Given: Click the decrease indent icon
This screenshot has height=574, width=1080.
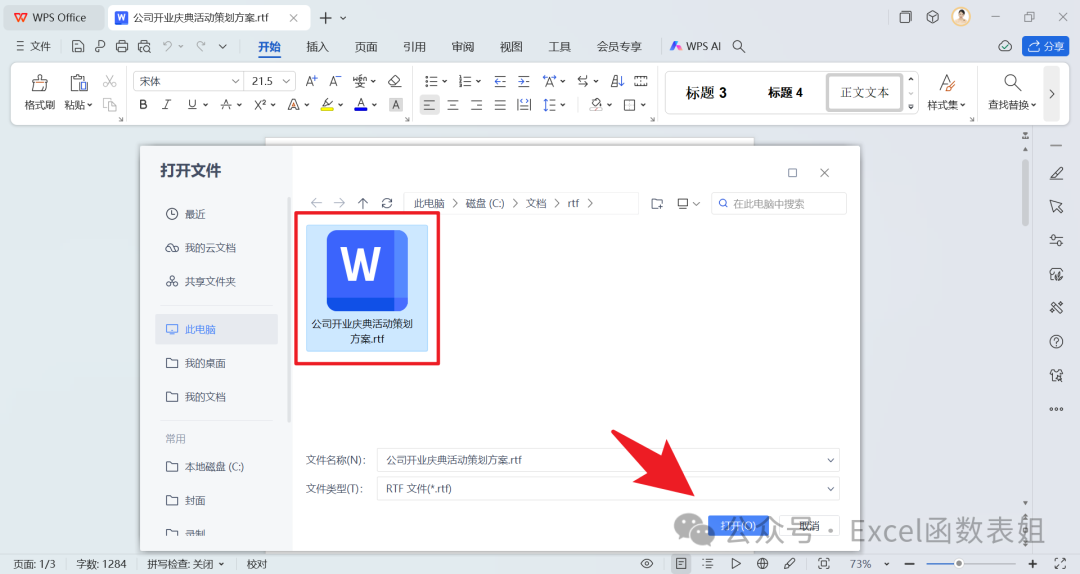Looking at the screenshot, I should [500, 81].
